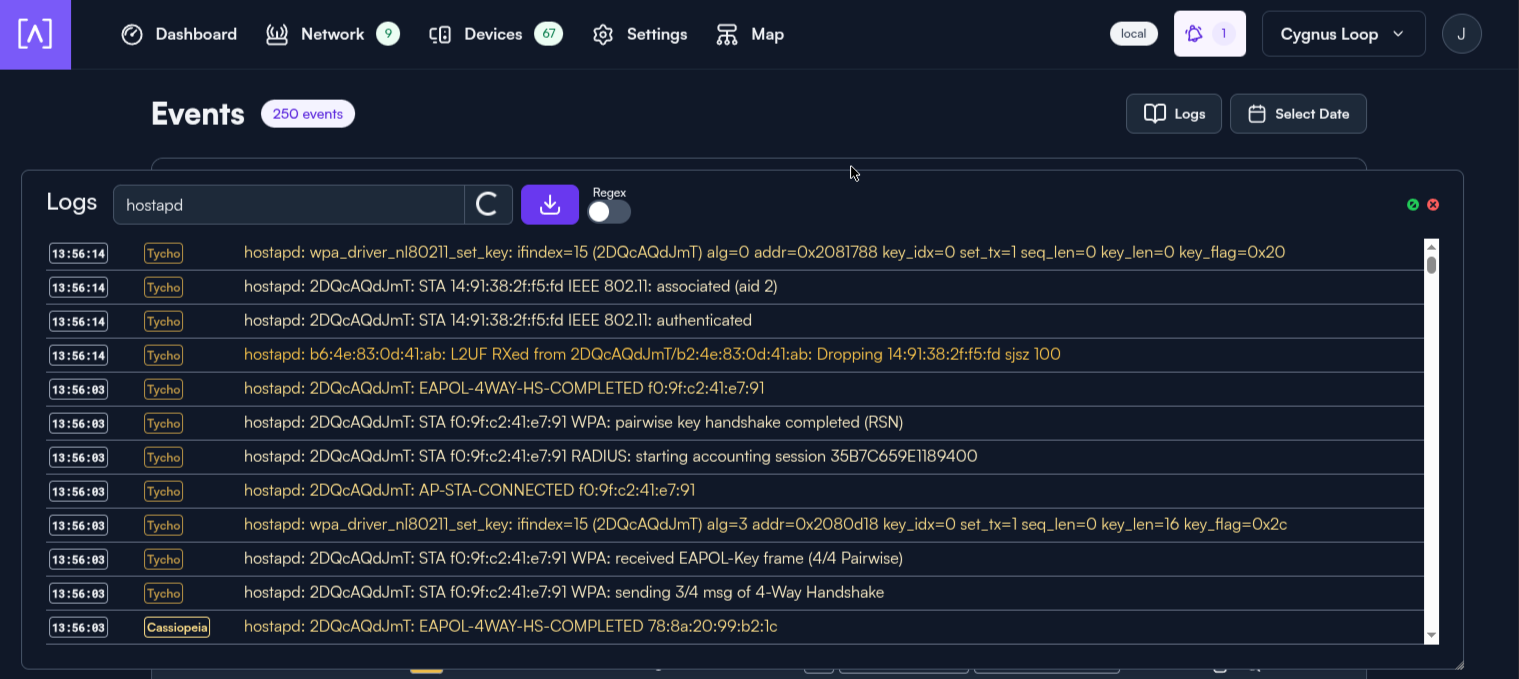Click the green filter-allow icon in Logs panel
This screenshot has width=1519, height=679.
pyautogui.click(x=1413, y=204)
